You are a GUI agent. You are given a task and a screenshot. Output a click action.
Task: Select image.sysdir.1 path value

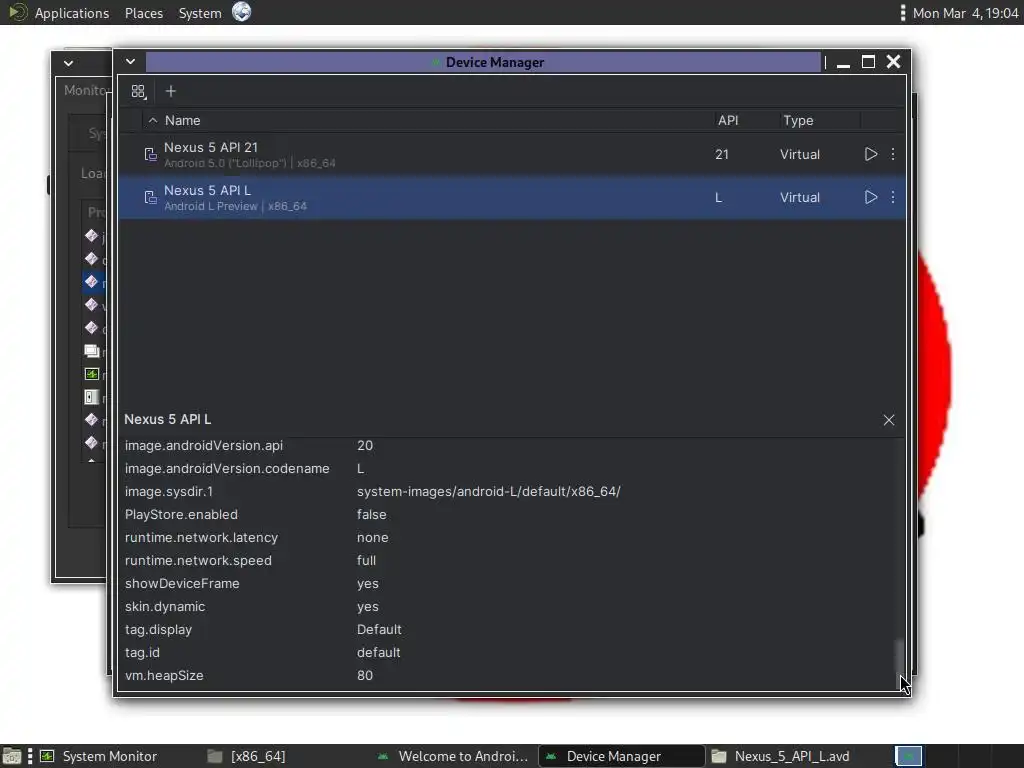(488, 491)
